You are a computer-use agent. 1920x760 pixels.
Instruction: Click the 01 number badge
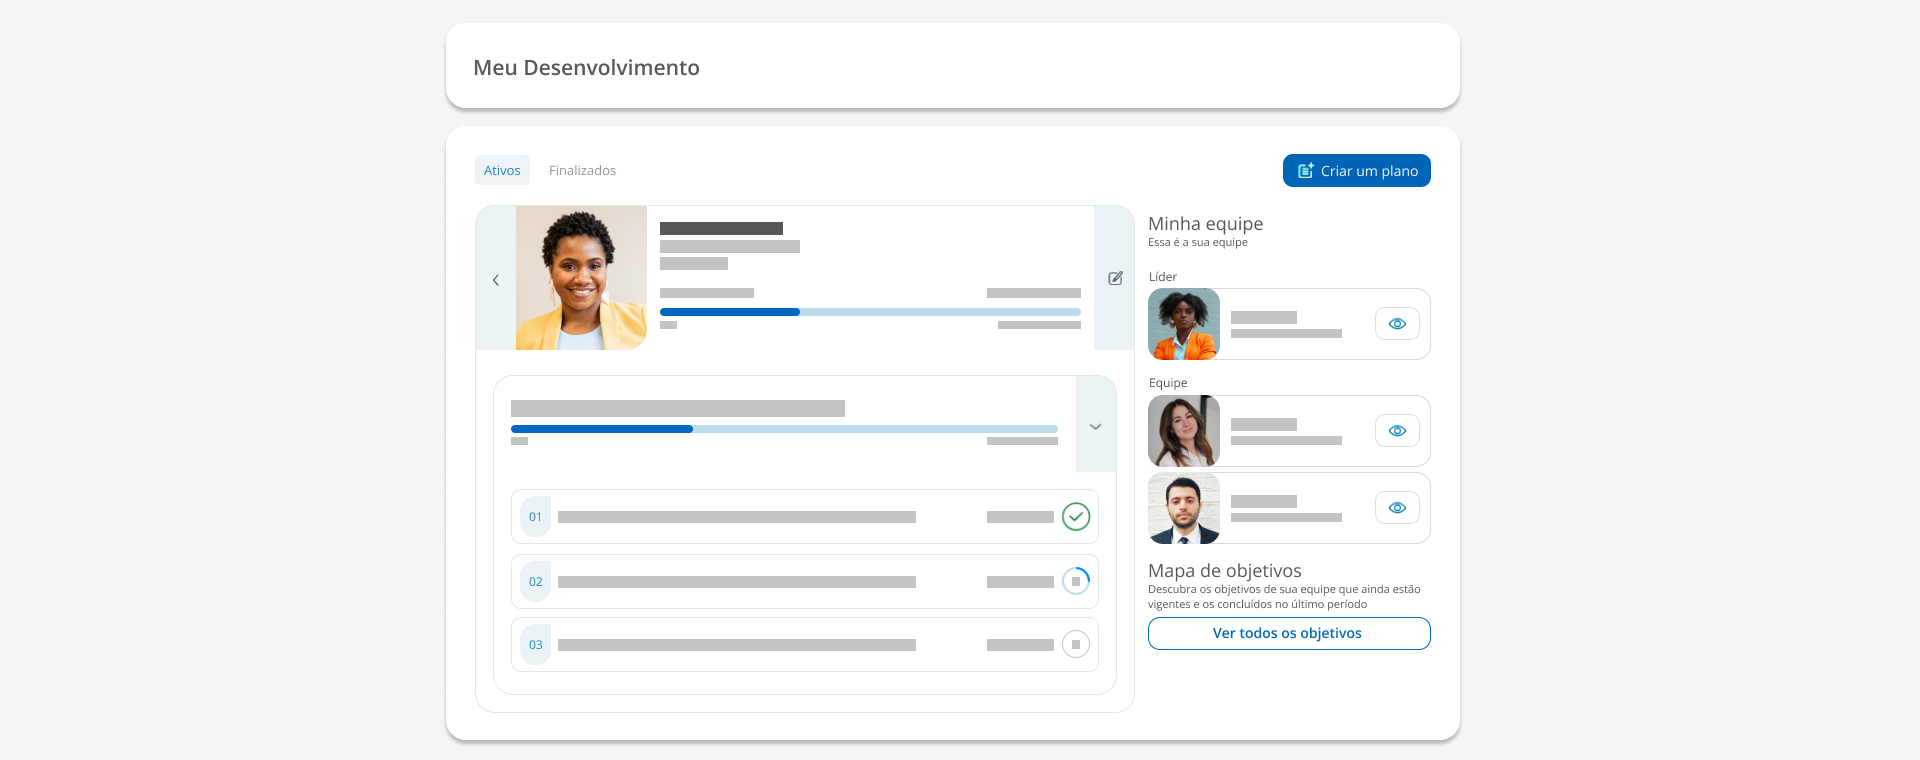point(535,517)
